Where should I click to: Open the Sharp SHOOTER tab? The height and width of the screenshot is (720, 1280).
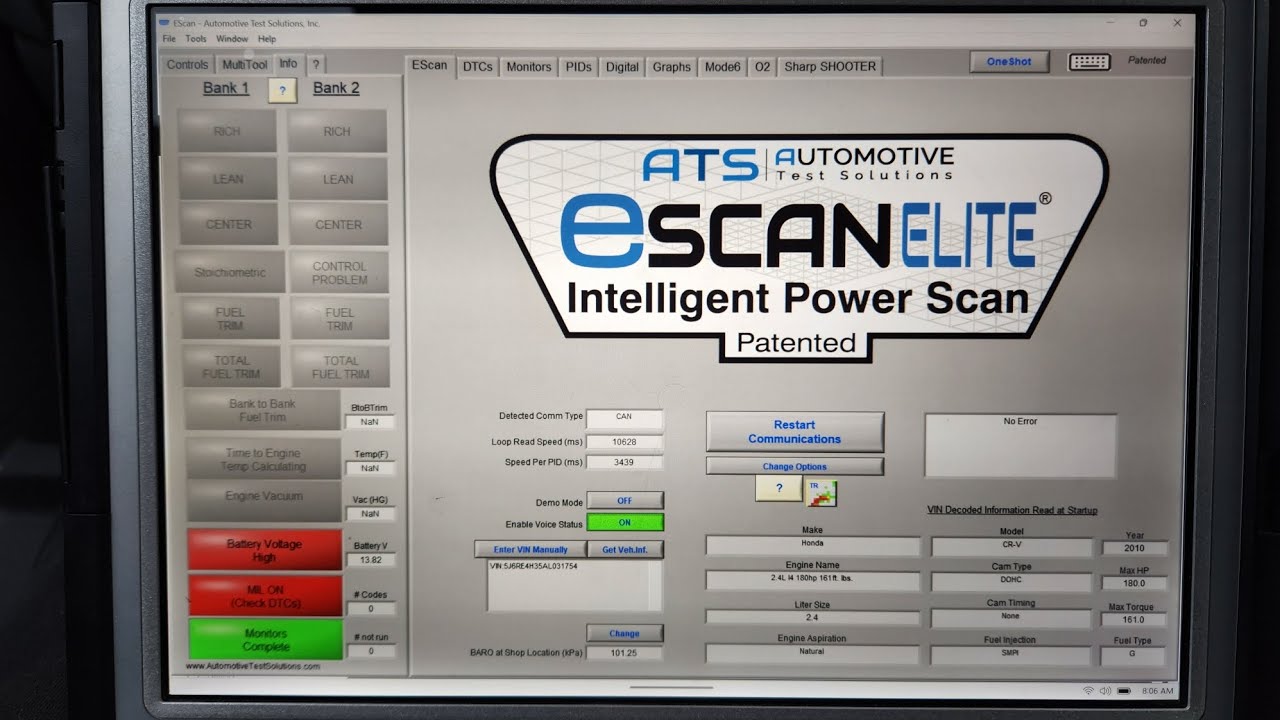(830, 67)
